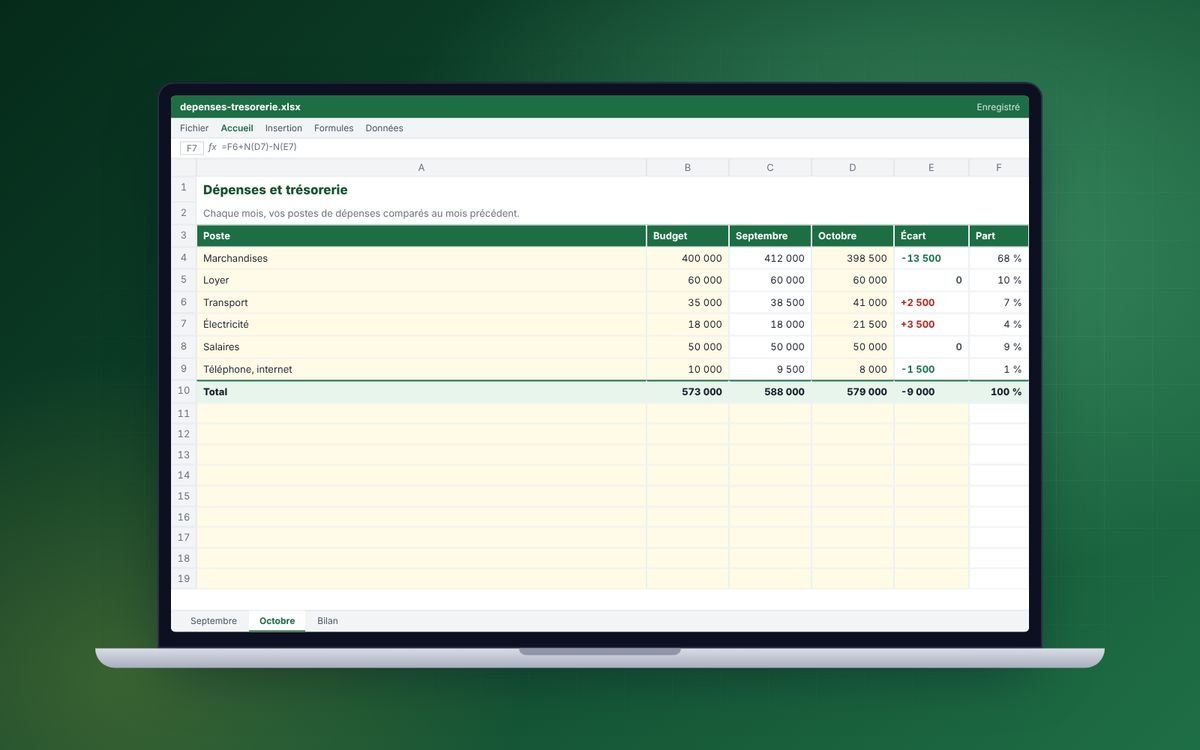Select column C header
Viewport: 1200px width, 750px height.
[770, 168]
